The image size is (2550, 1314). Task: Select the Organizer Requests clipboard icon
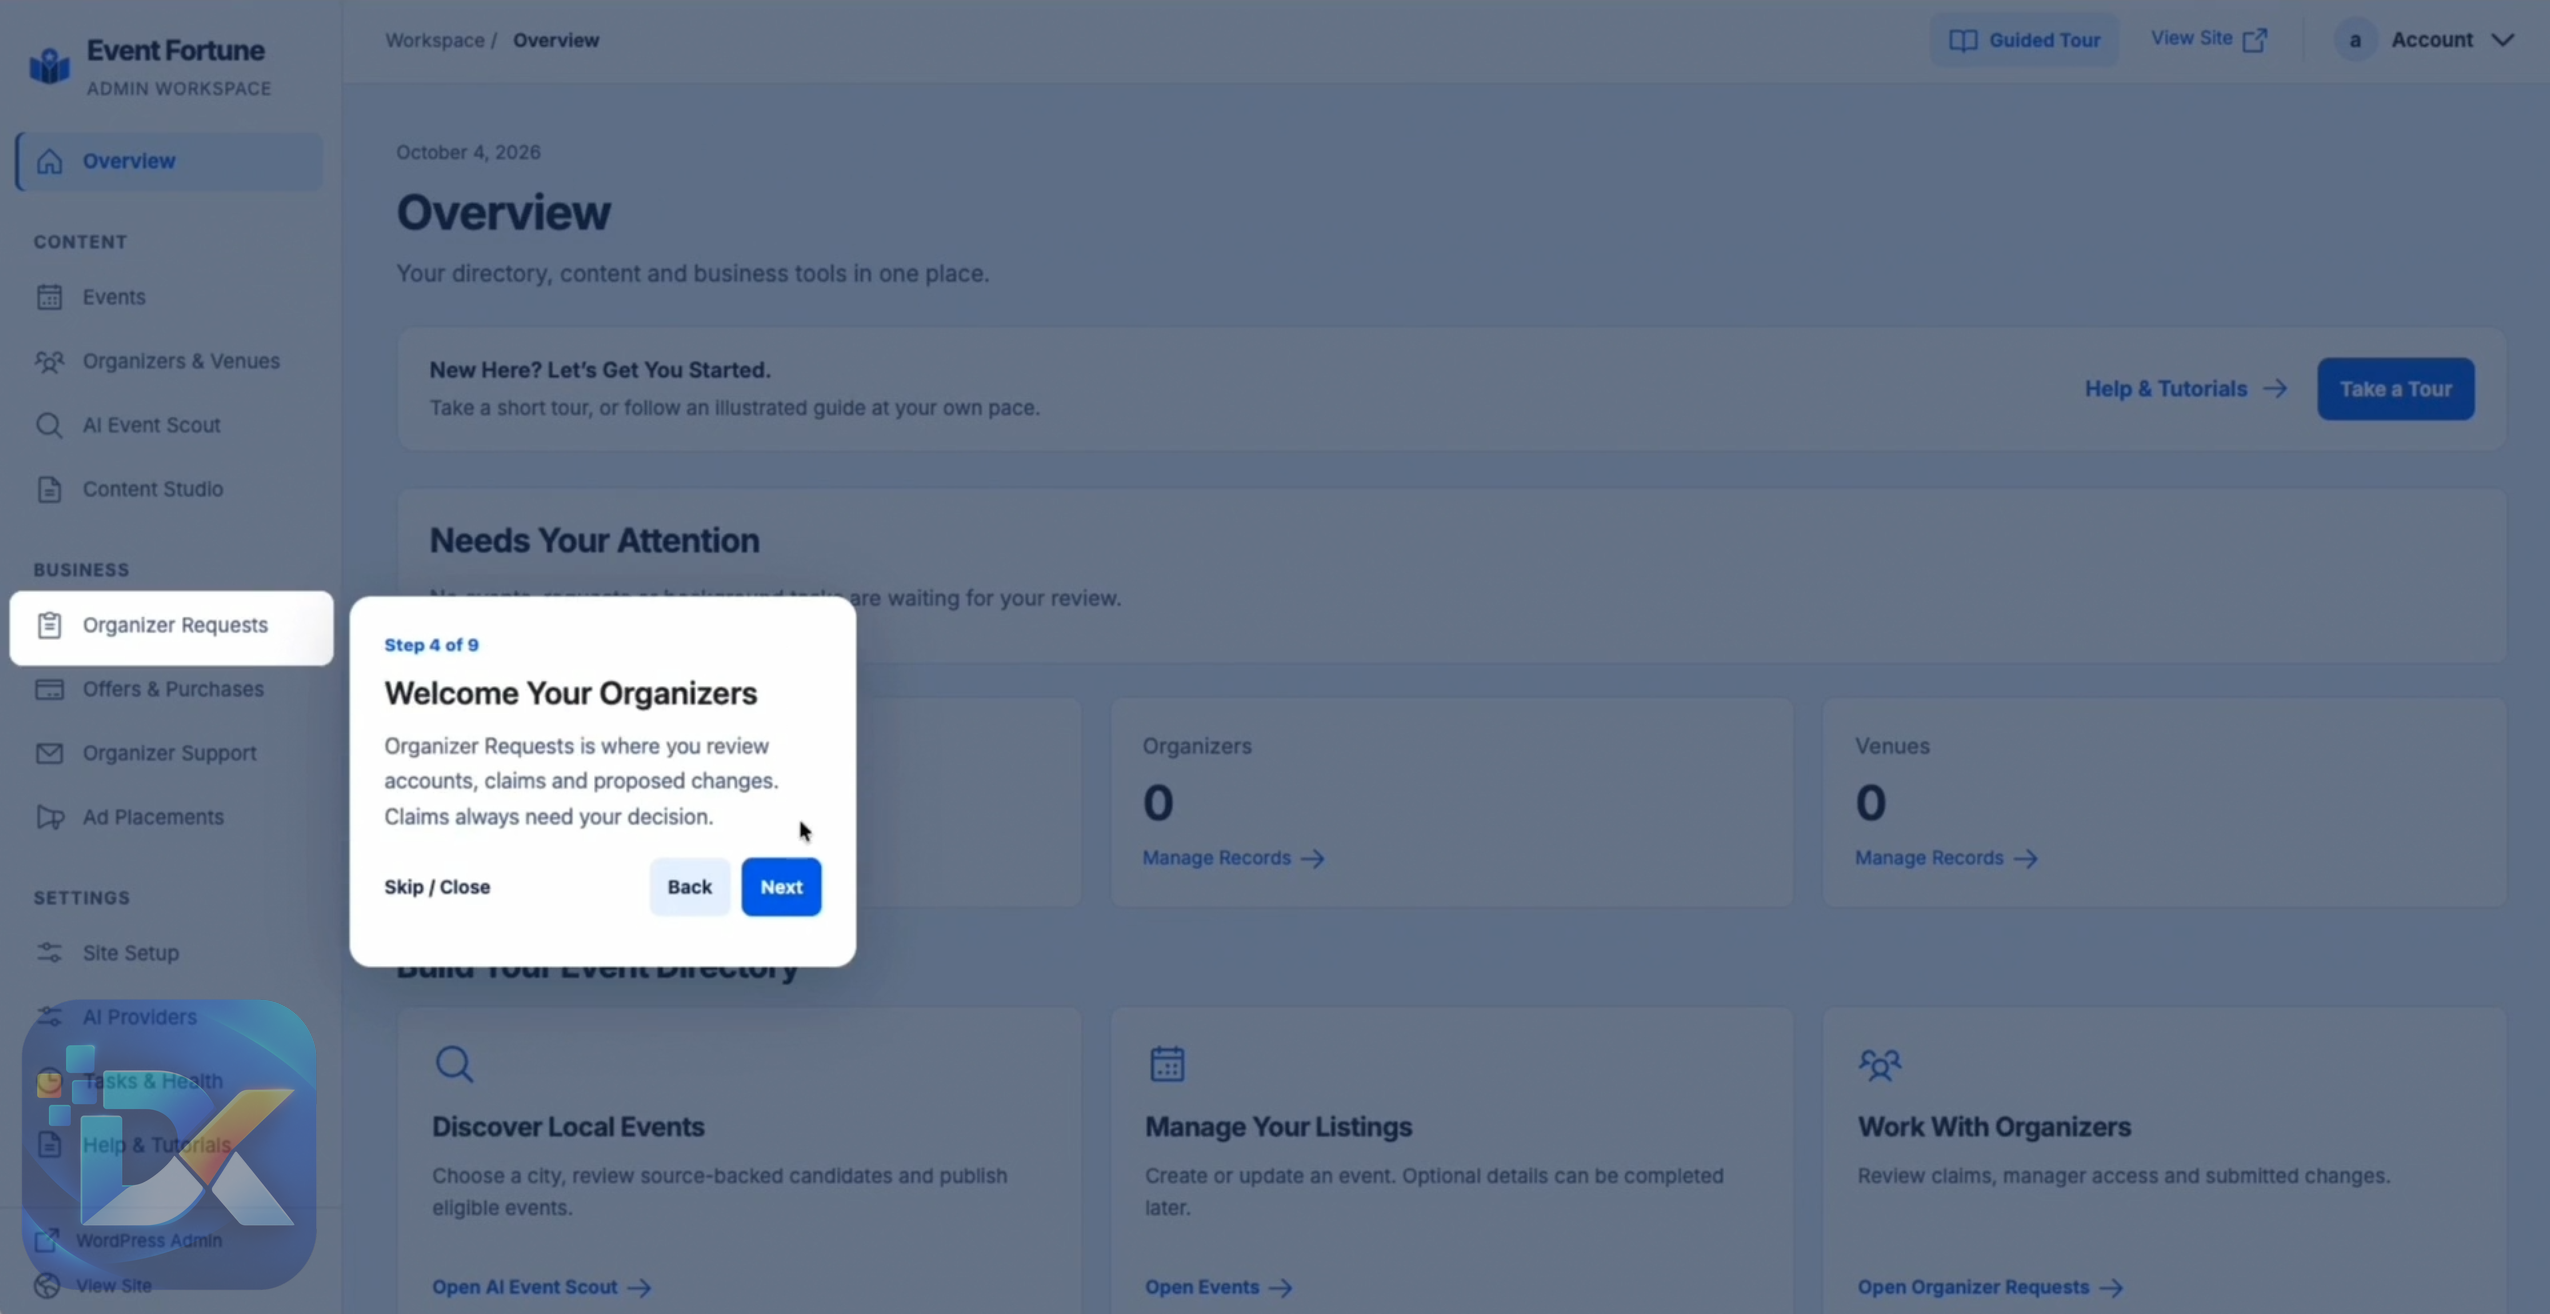click(x=49, y=625)
